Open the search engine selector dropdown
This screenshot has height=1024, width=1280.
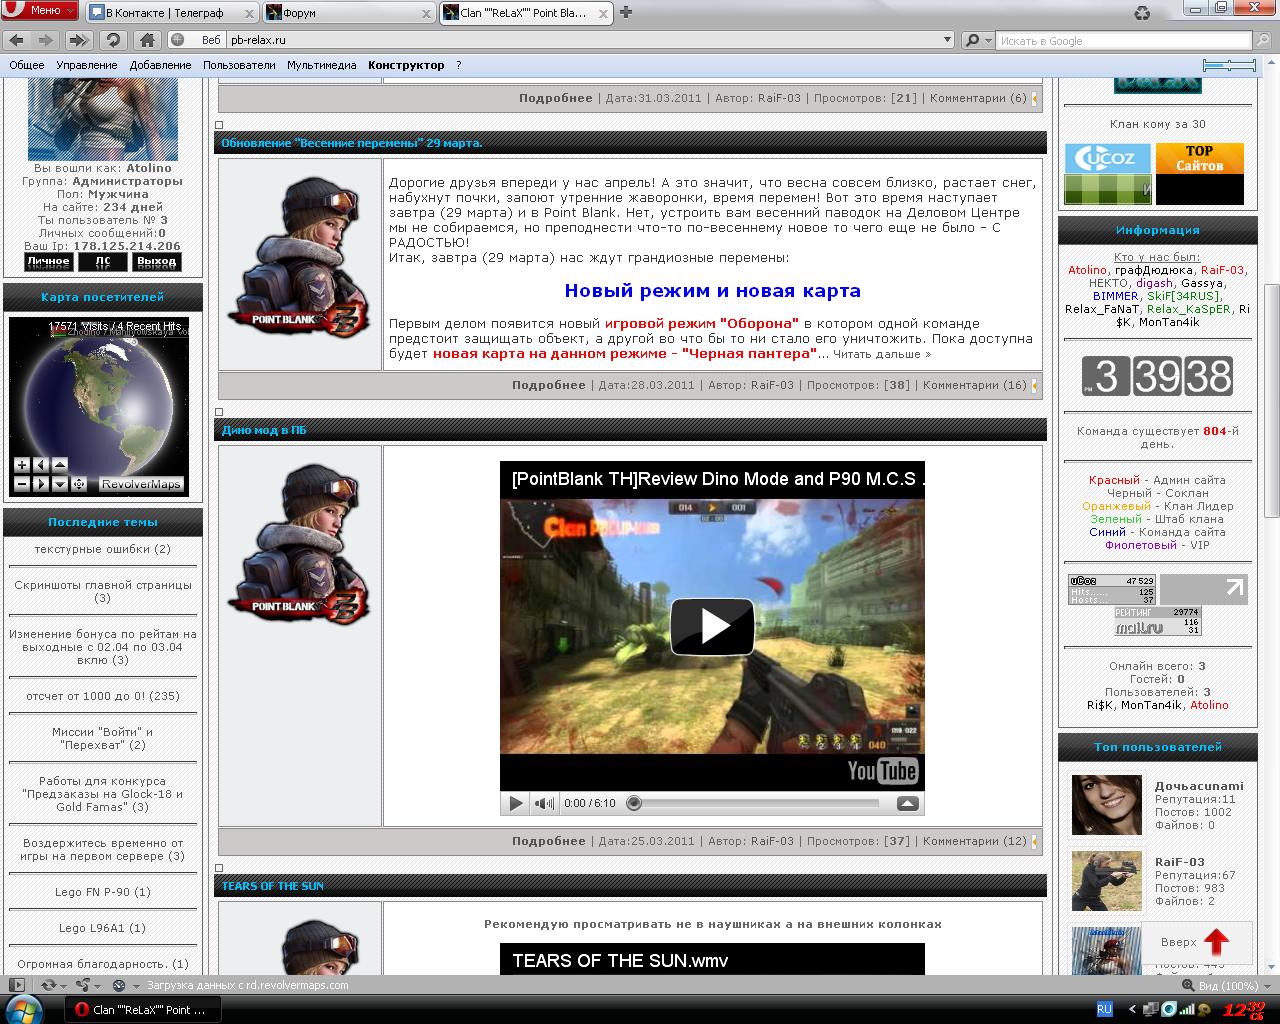[x=977, y=41]
